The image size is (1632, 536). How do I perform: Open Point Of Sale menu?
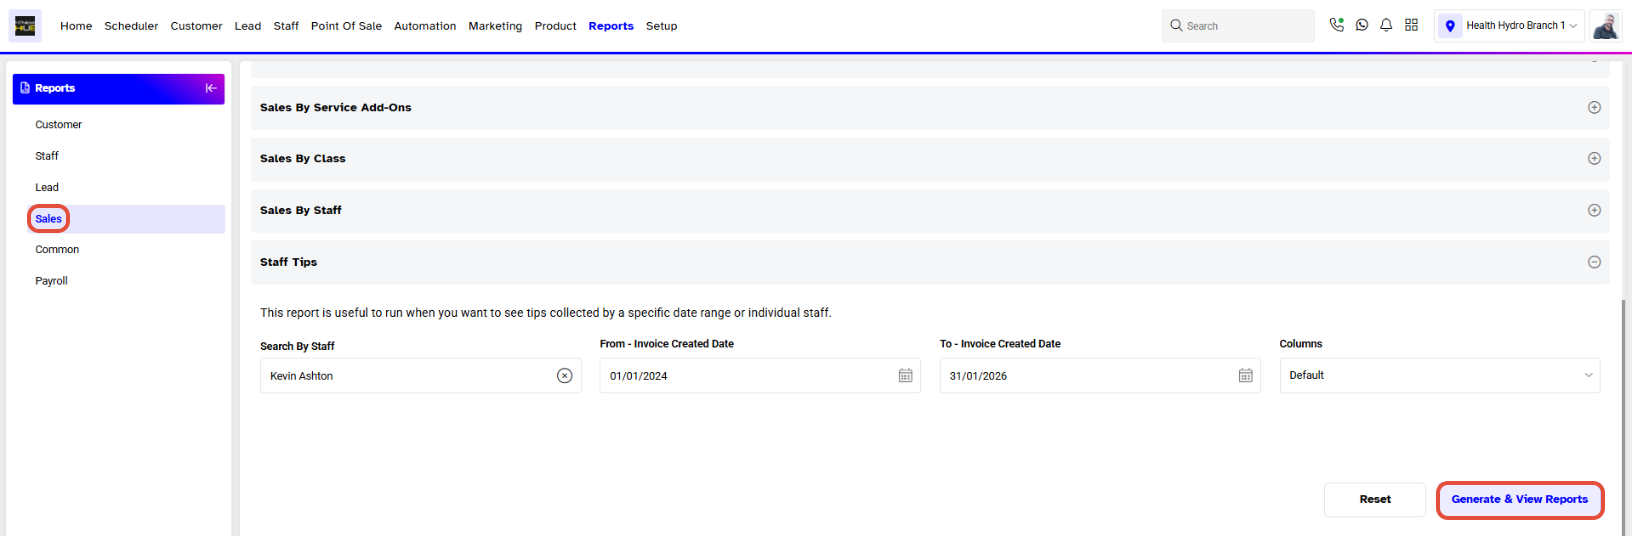[346, 26]
